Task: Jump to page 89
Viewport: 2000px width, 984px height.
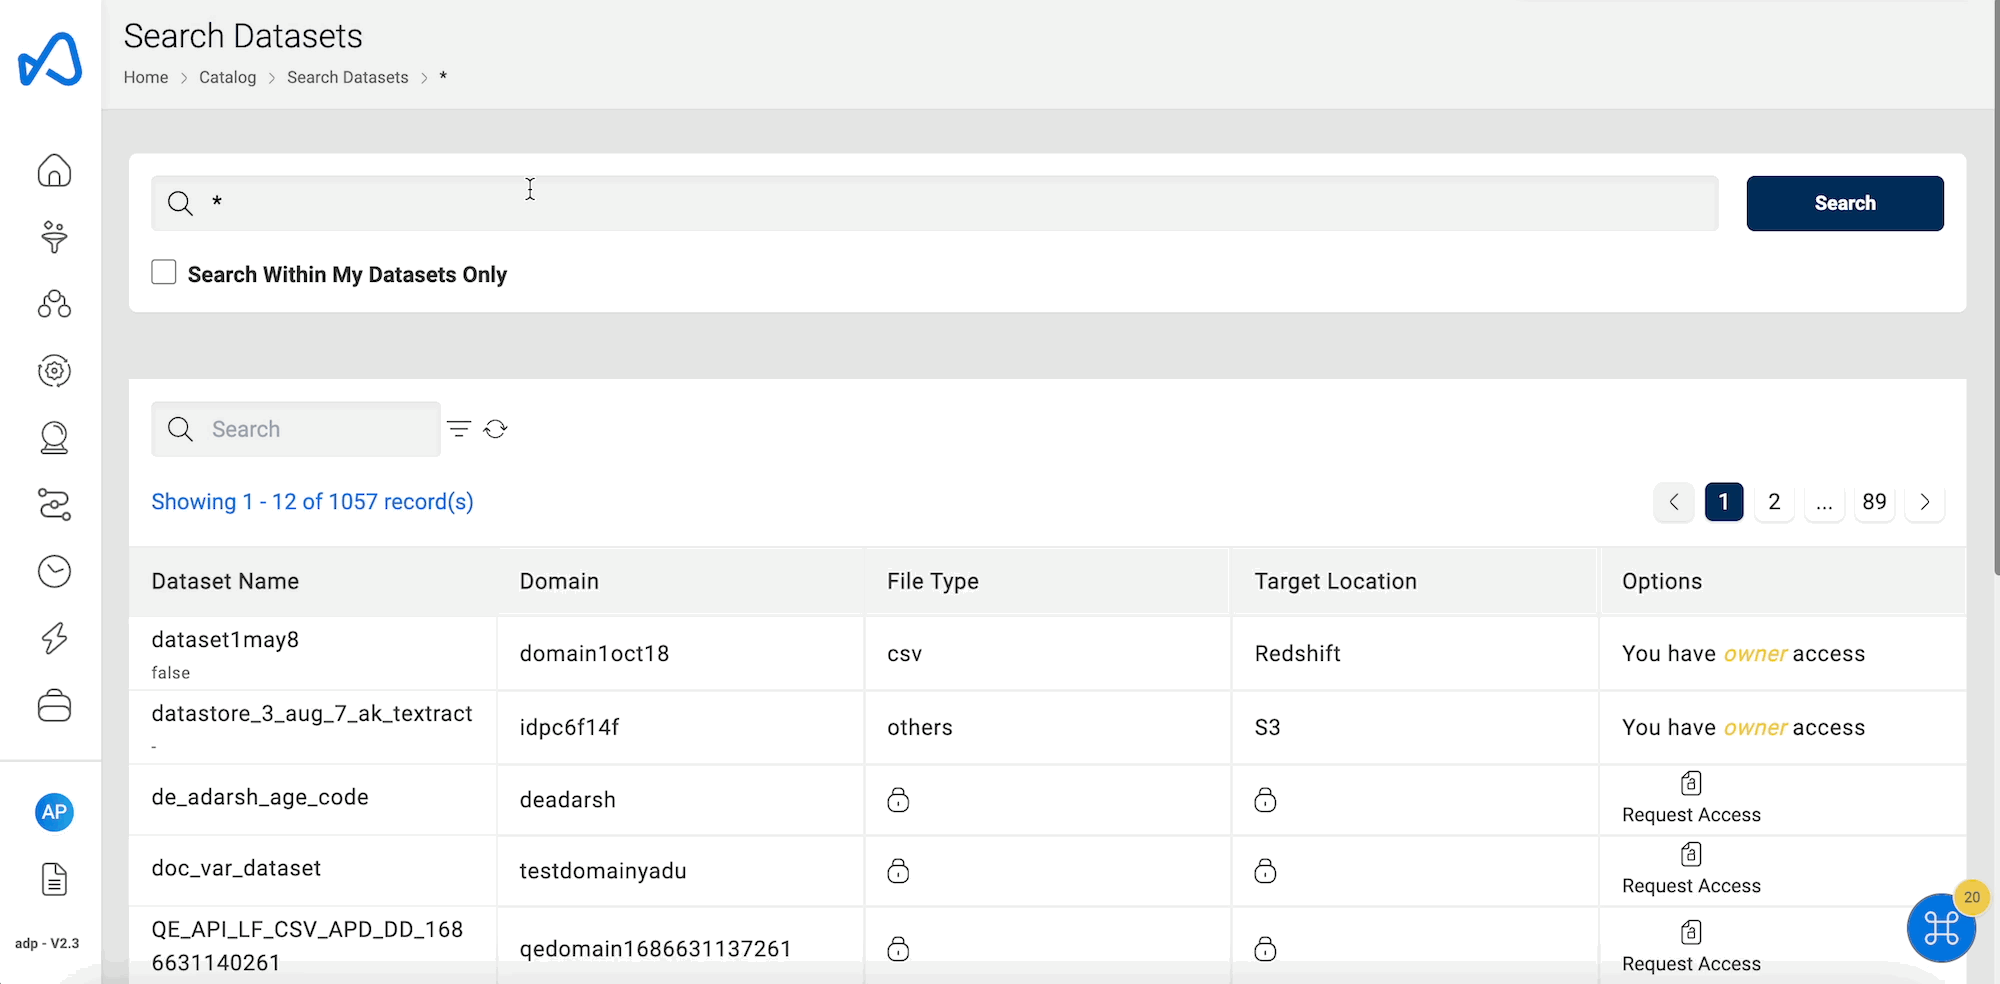Action: 1874,502
